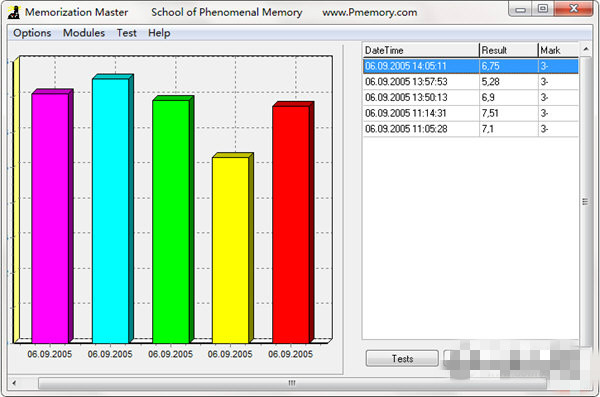
Task: Click the Memorization Master app icon in title bar
Action: coord(14,12)
